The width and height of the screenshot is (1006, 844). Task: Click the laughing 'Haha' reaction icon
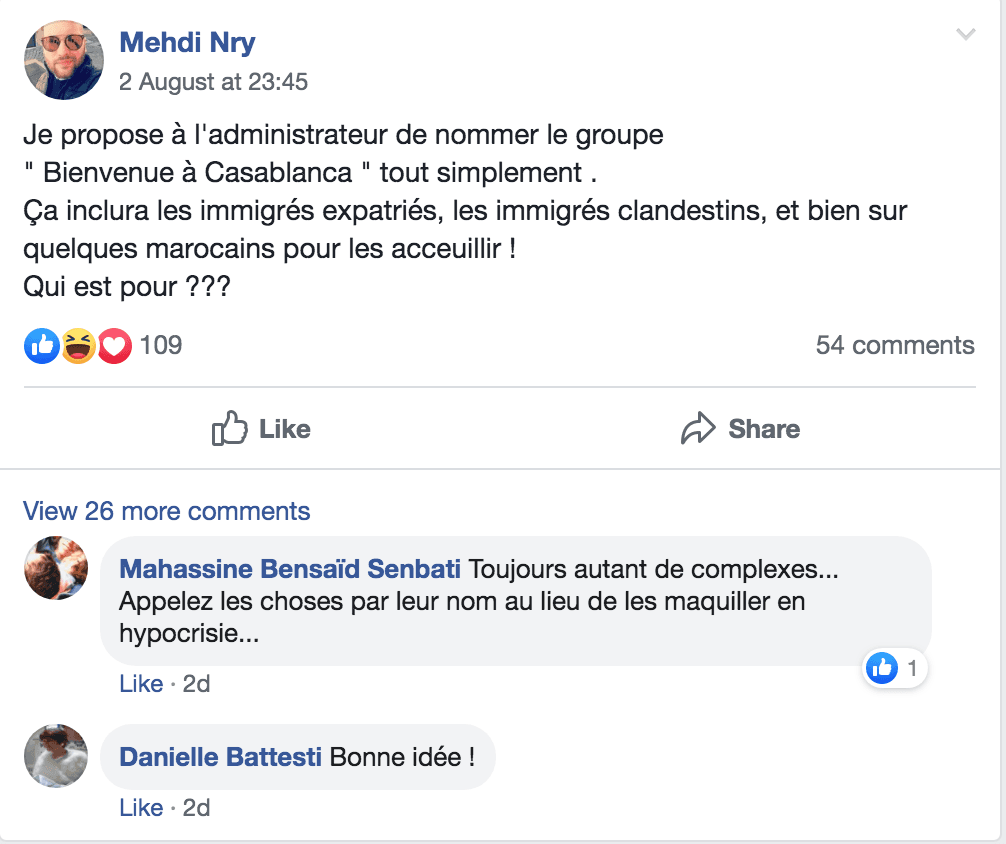tap(77, 345)
